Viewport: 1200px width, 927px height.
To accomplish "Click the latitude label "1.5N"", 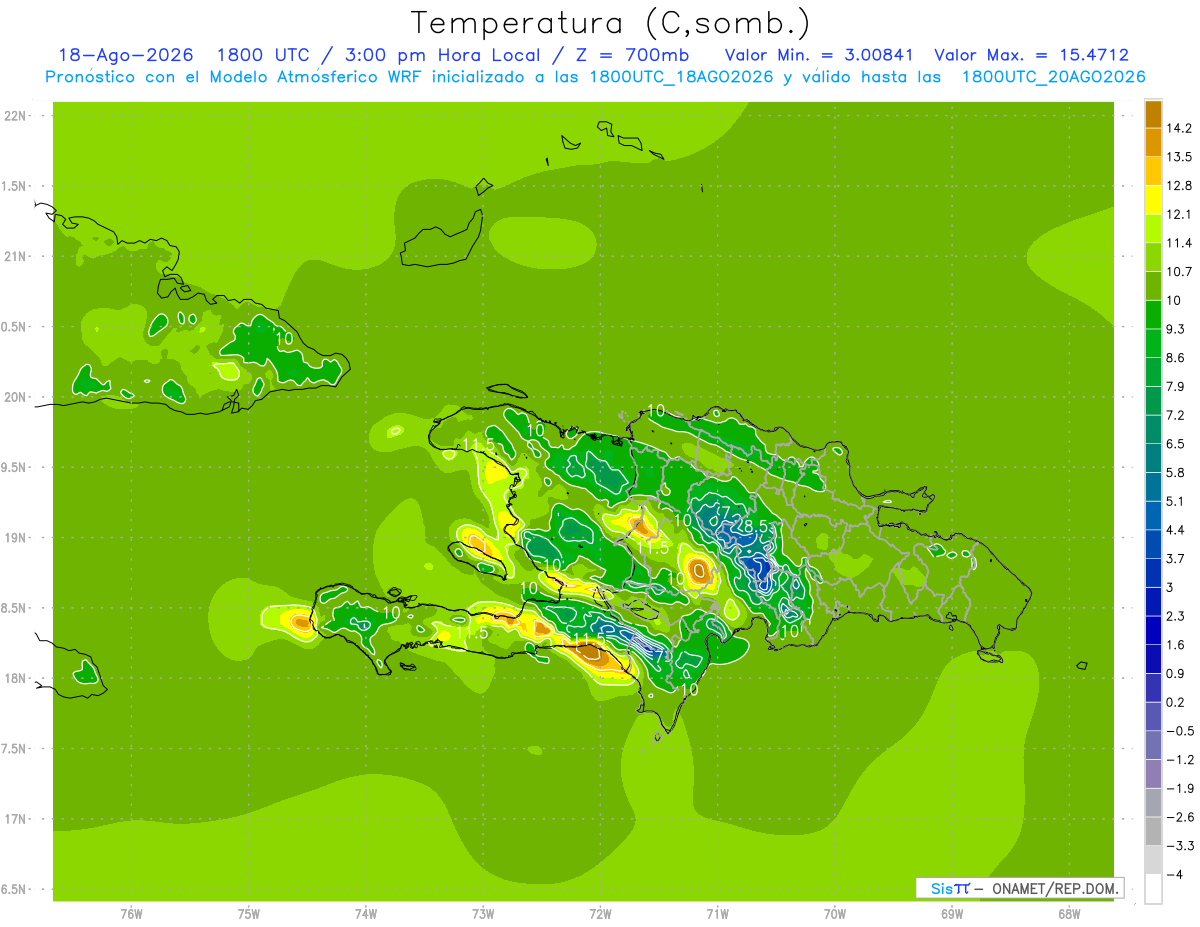I will tap(14, 186).
